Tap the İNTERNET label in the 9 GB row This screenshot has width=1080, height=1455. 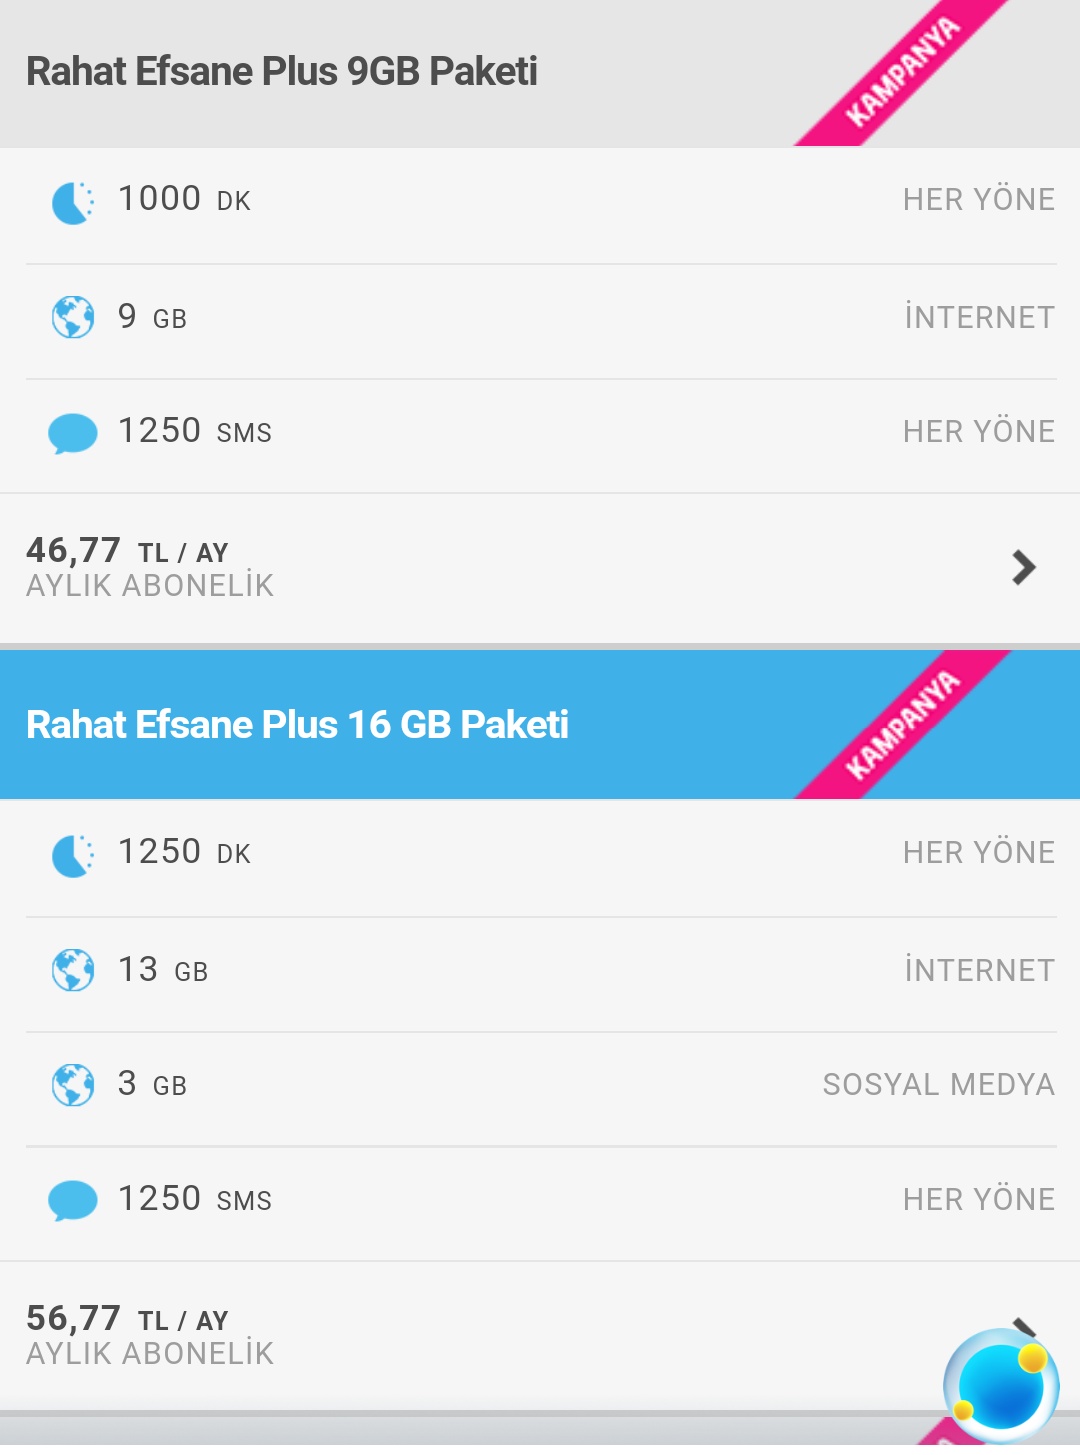click(979, 318)
